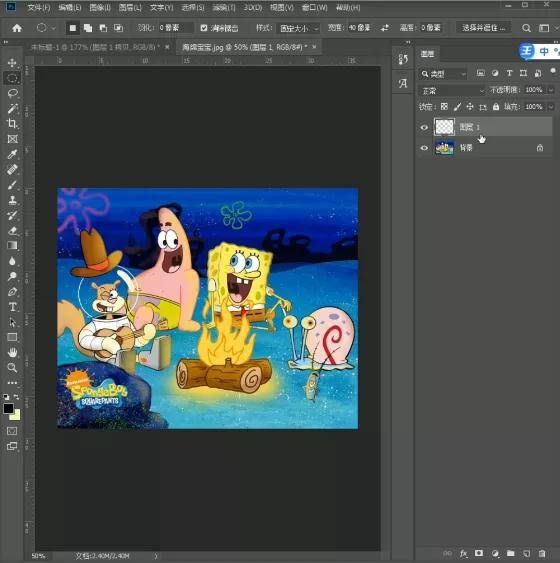Select the Lasso tool
The width and height of the screenshot is (560, 563).
[12, 93]
